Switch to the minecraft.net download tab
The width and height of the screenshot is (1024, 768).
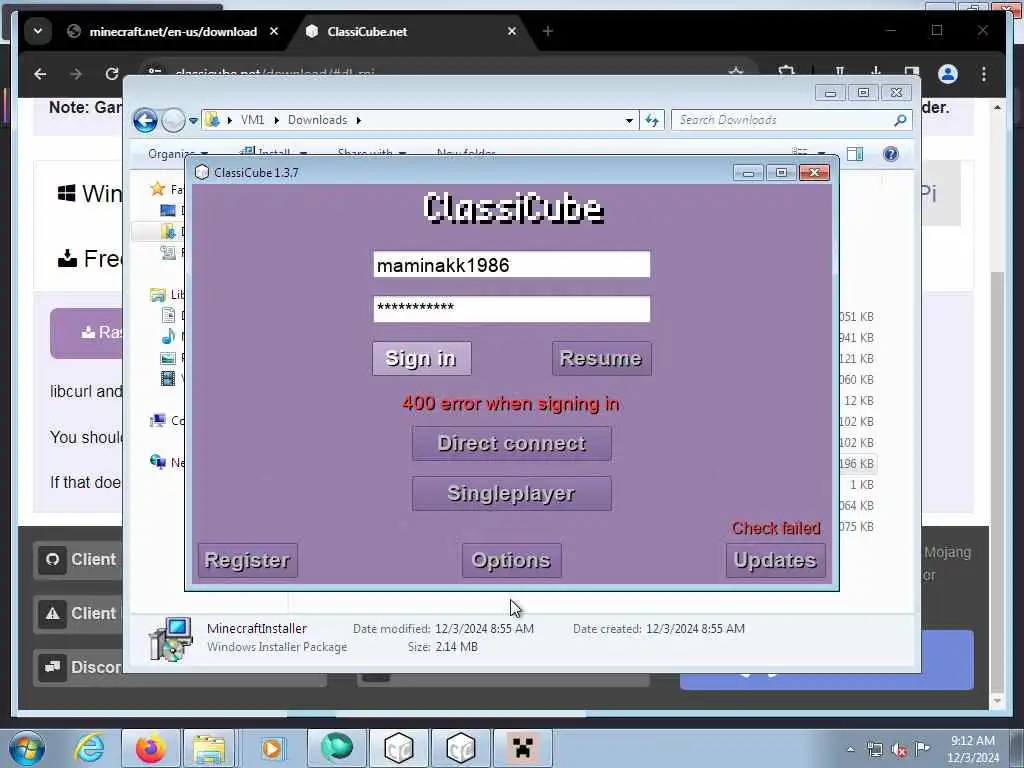(x=173, y=31)
